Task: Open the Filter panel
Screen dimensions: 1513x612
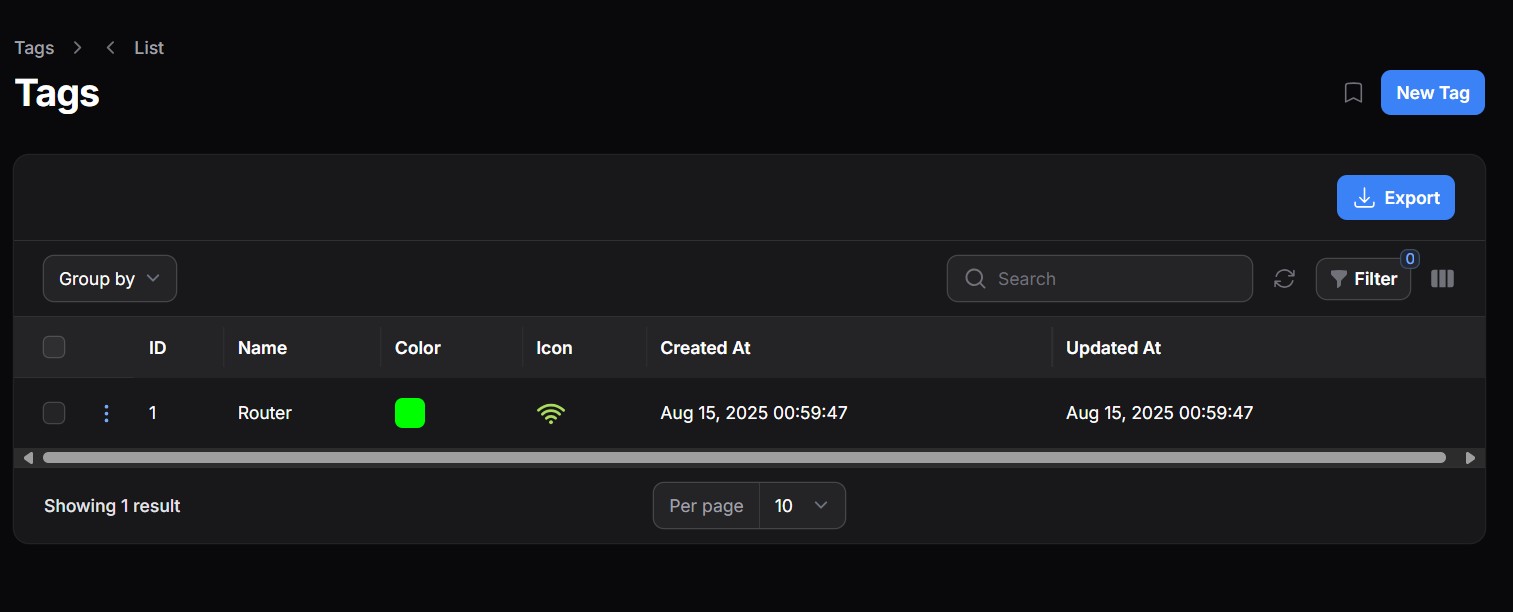Action: [x=1363, y=279]
